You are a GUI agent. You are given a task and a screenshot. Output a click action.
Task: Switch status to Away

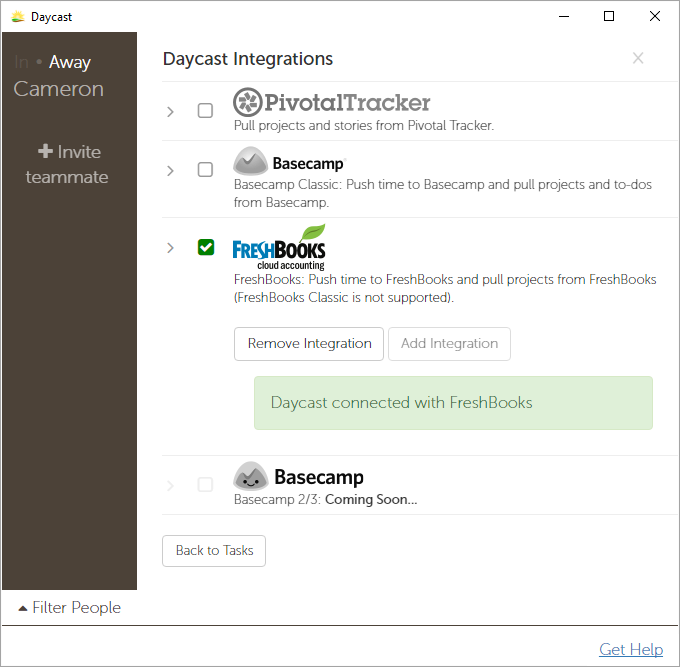(70, 62)
